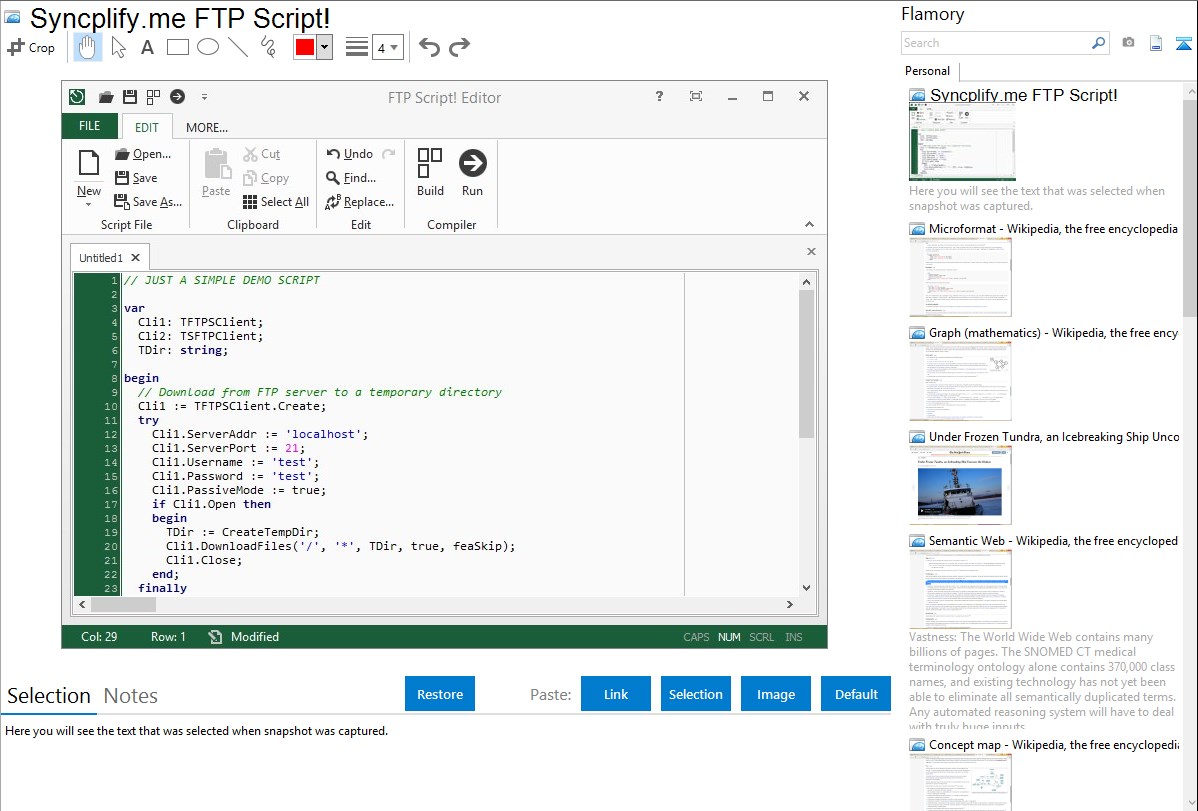Switch to the Selection tab
Screen dimensions: 1198x811
click(49, 696)
